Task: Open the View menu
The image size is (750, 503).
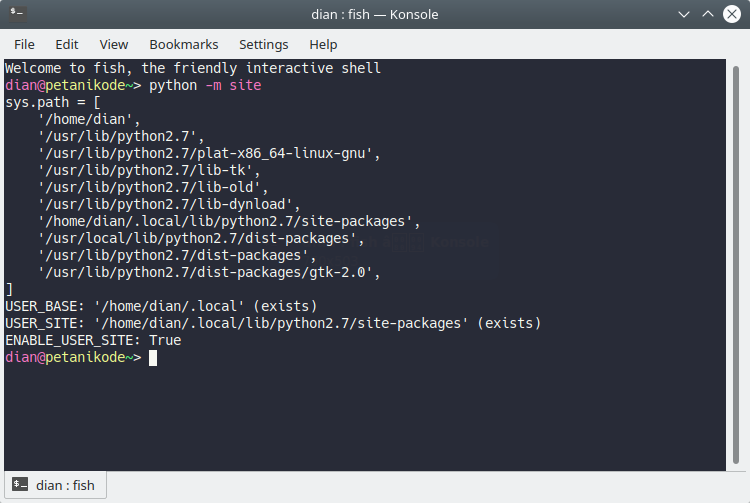Action: pyautogui.click(x=114, y=44)
